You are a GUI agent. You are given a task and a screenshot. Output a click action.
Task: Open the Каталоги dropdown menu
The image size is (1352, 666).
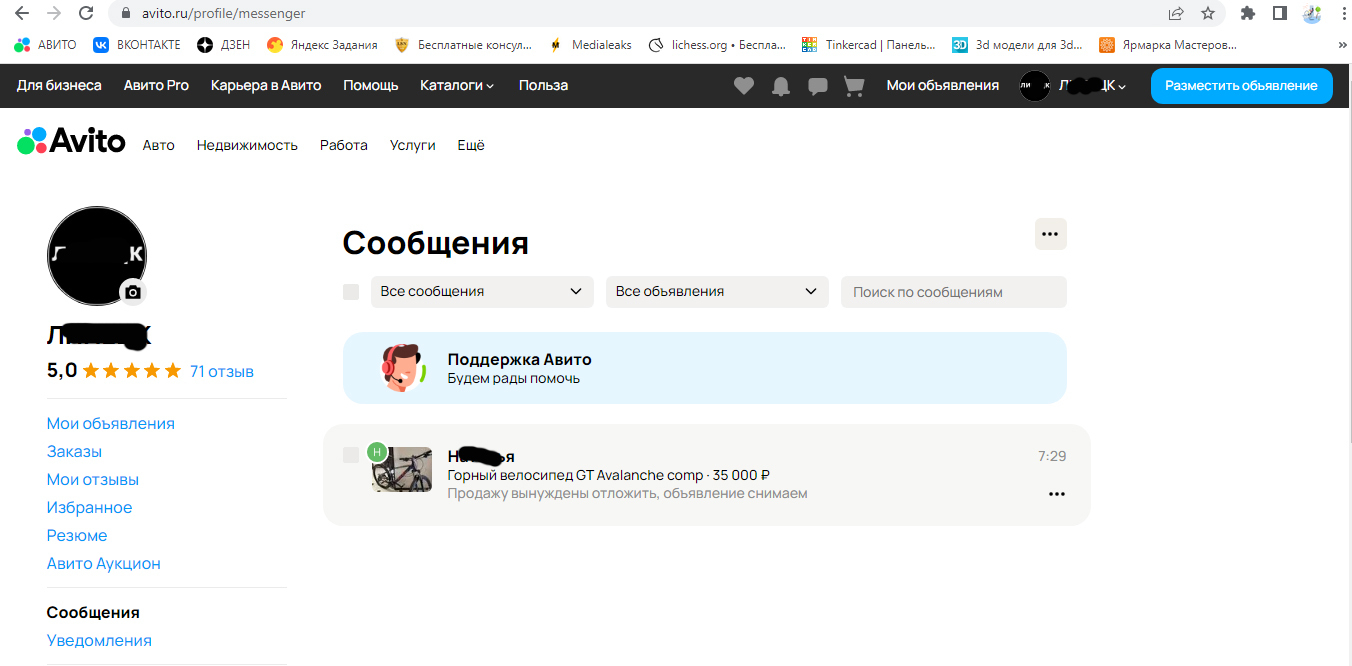point(457,86)
